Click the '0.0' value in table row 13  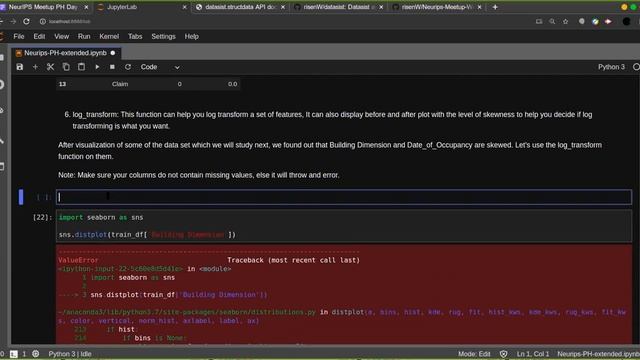[232, 84]
